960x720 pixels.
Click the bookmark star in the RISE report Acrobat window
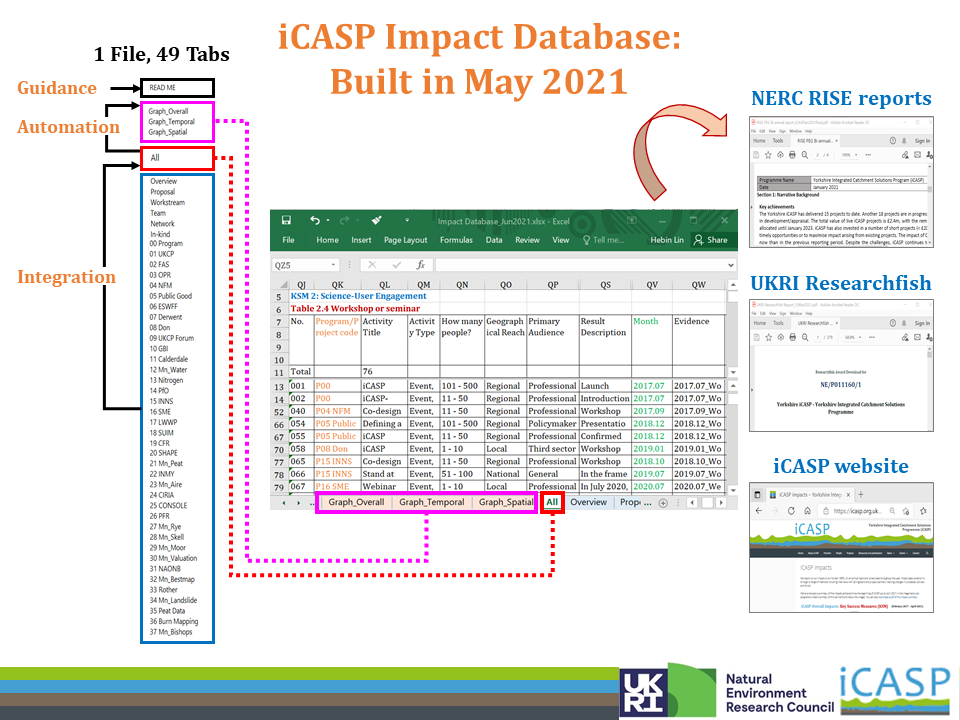[768, 155]
